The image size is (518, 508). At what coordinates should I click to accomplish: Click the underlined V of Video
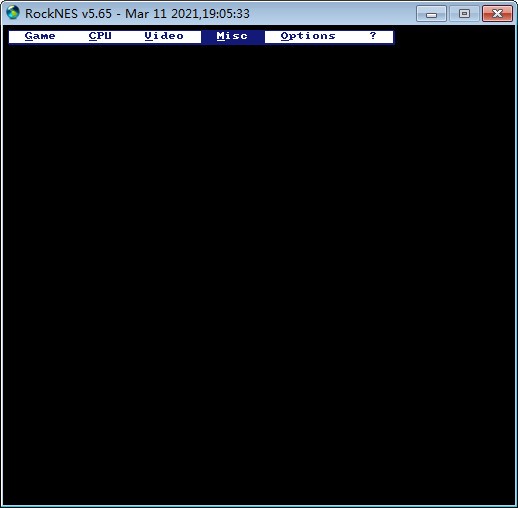tap(148, 36)
